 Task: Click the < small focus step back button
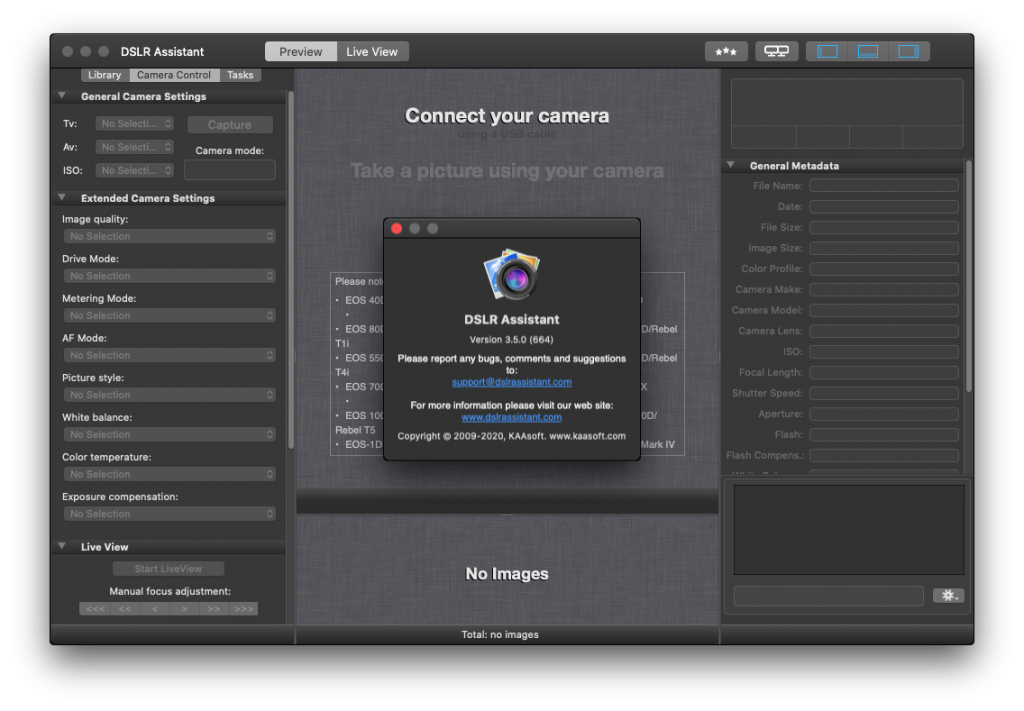pos(155,608)
